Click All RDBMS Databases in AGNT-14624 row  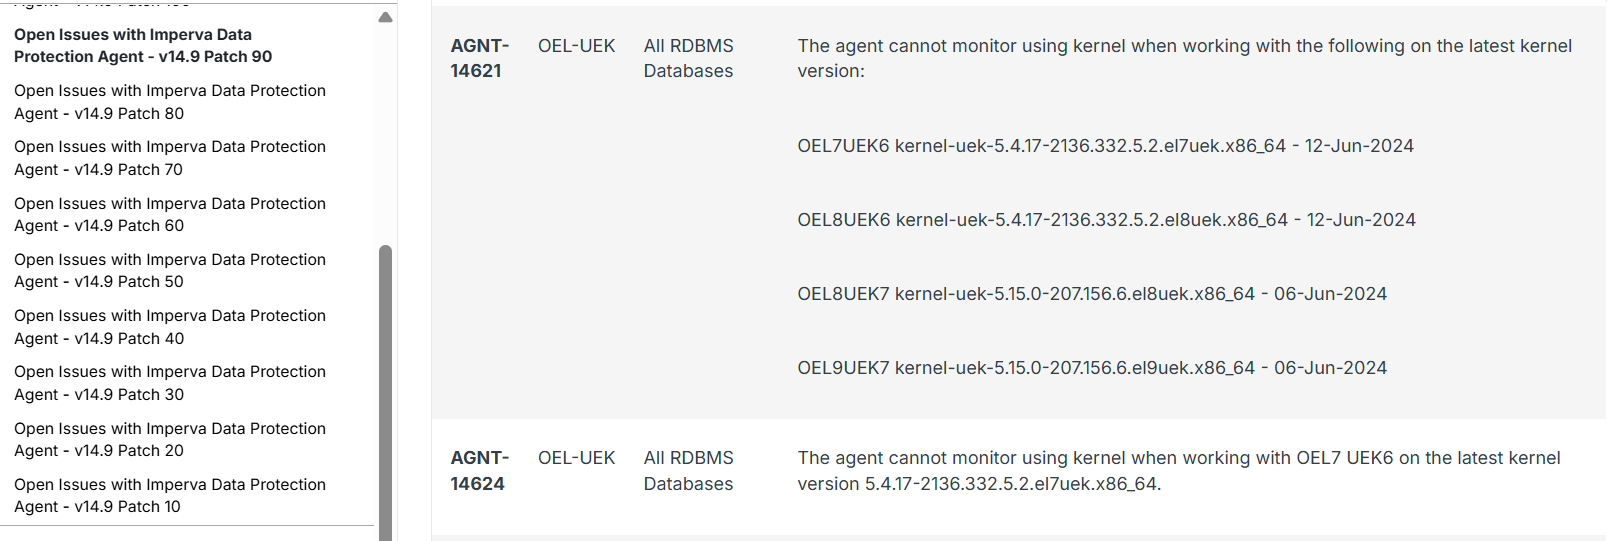tap(688, 471)
